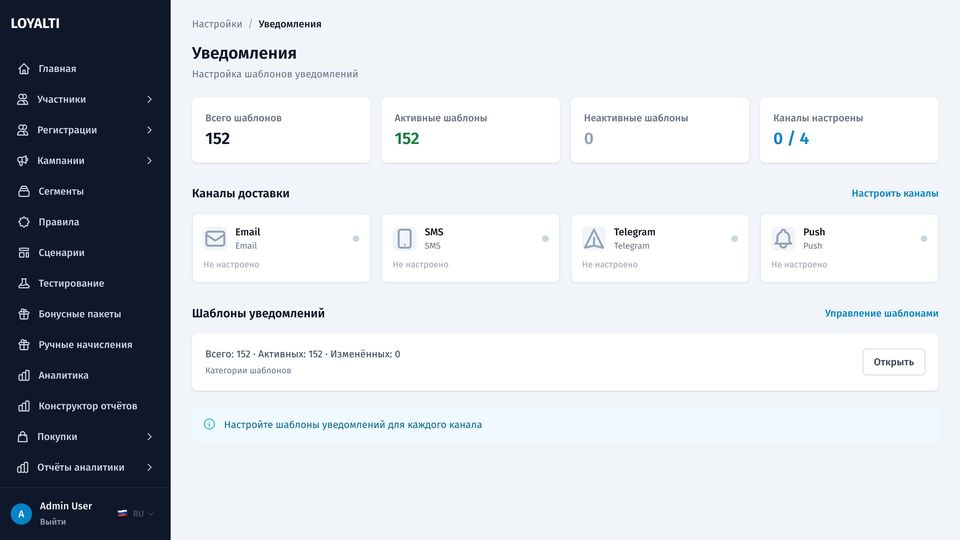Go to Главная in the sidebar

[x=85, y=69]
